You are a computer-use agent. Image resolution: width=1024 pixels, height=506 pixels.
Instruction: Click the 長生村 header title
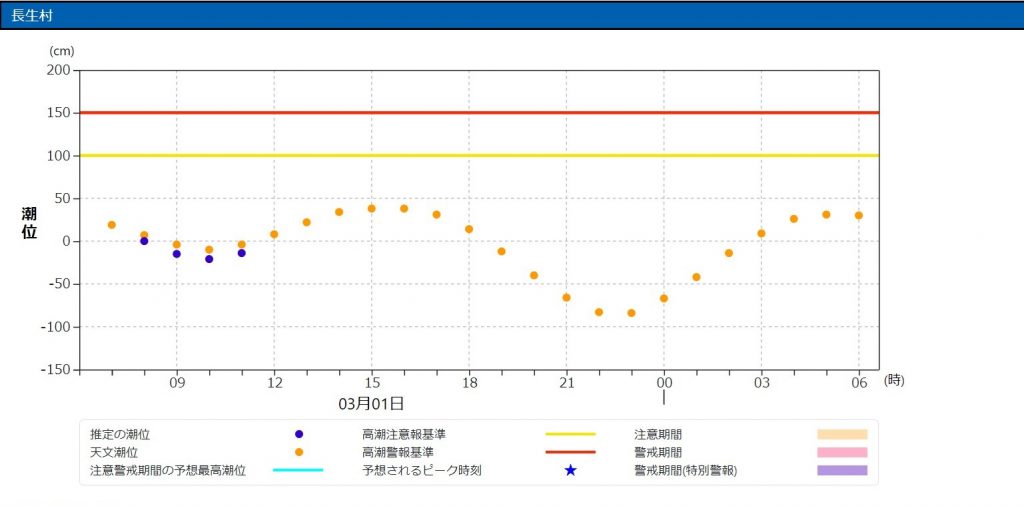31,16
